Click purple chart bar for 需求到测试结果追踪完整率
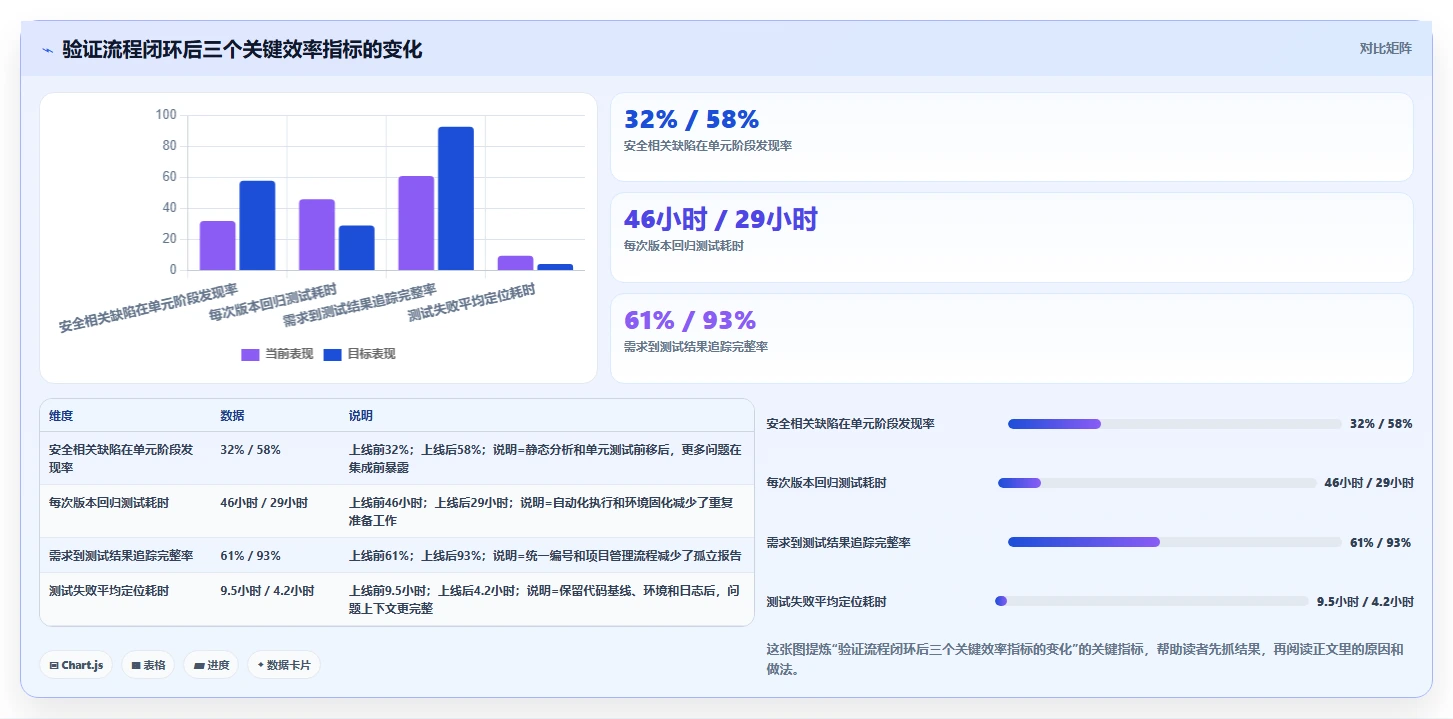Image resolution: width=1453 pixels, height=719 pixels. (x=416, y=223)
